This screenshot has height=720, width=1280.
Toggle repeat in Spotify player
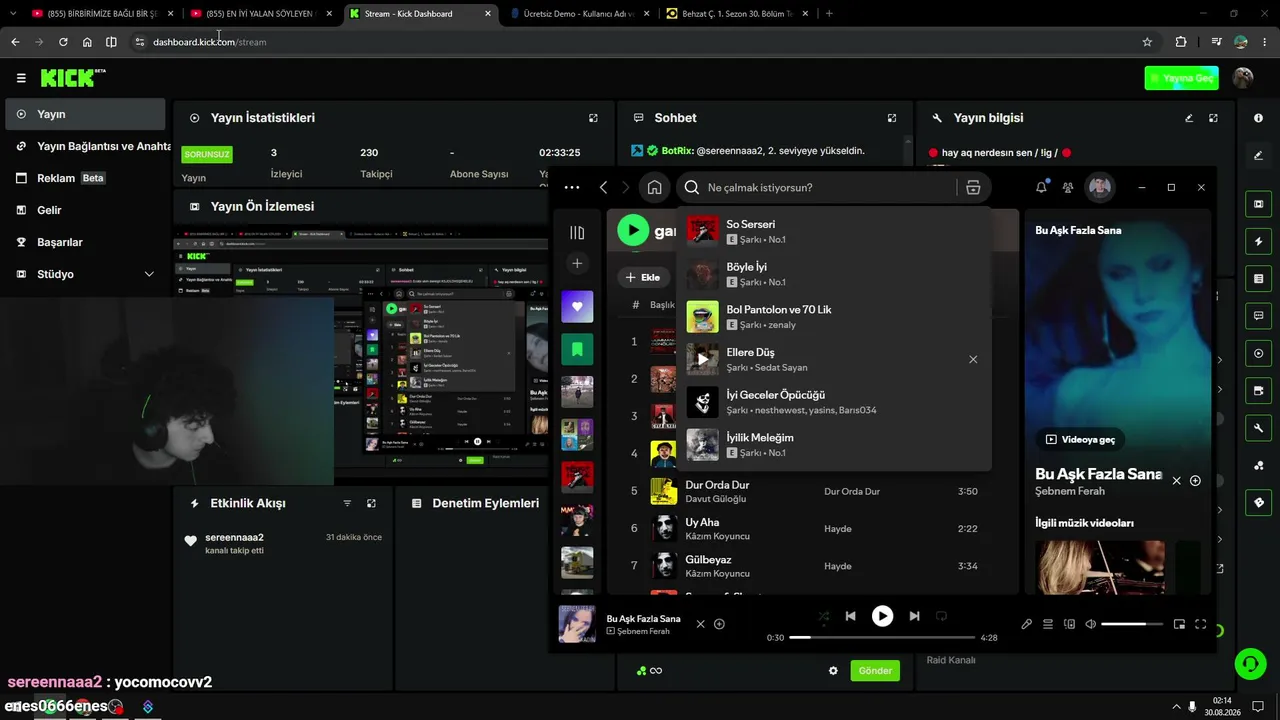[941, 616]
